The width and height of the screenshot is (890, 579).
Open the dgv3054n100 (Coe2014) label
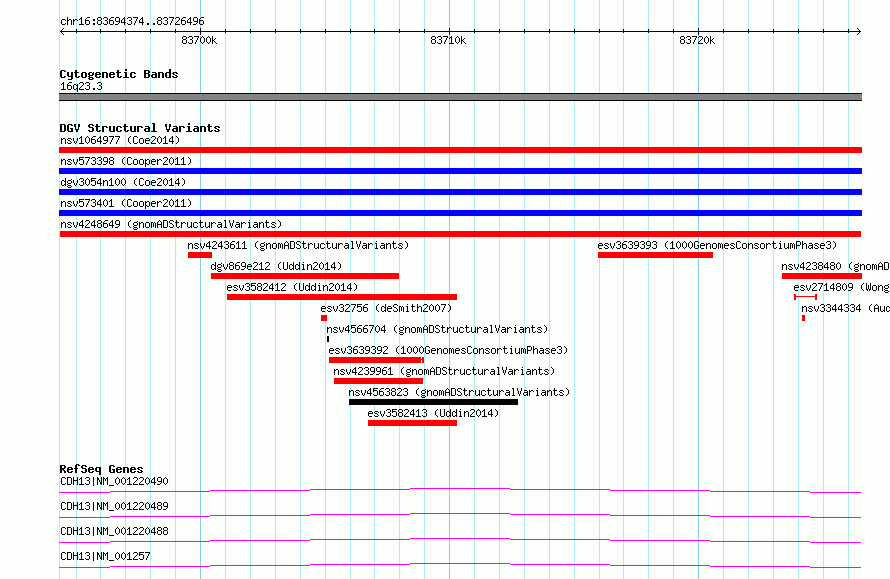tap(123, 182)
